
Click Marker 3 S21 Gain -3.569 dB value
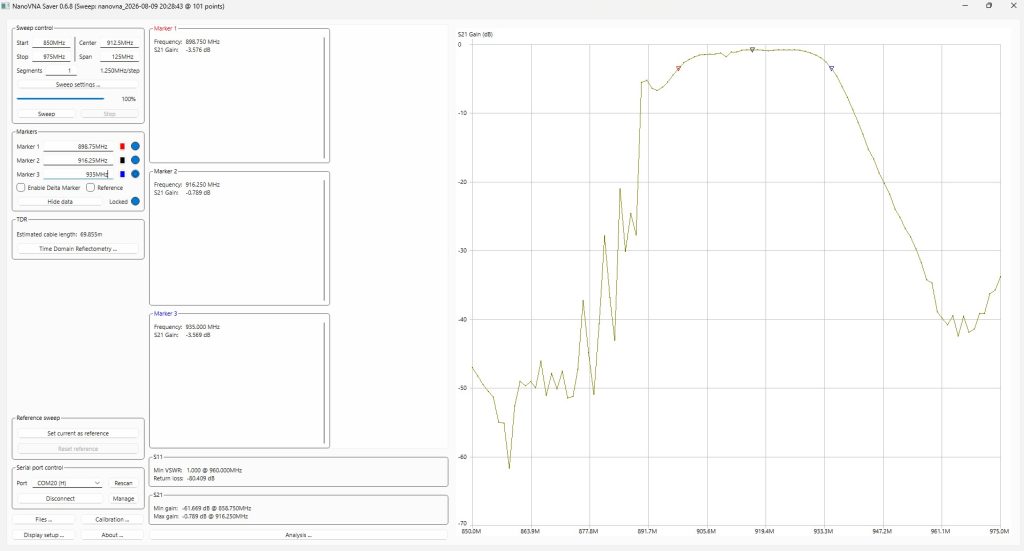198,335
